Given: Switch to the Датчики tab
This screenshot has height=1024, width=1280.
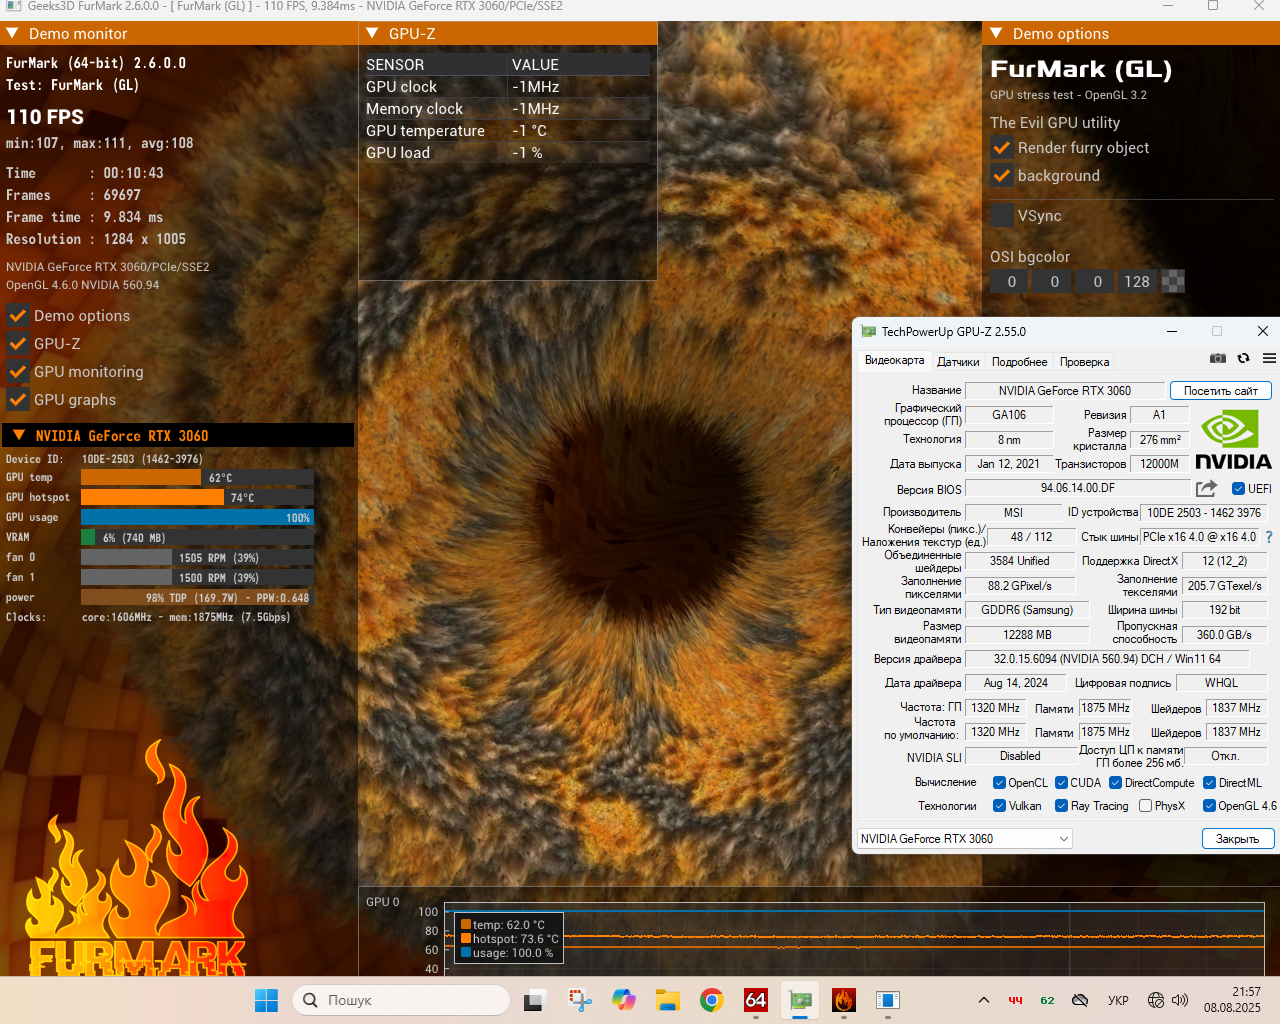Looking at the screenshot, I should [958, 362].
